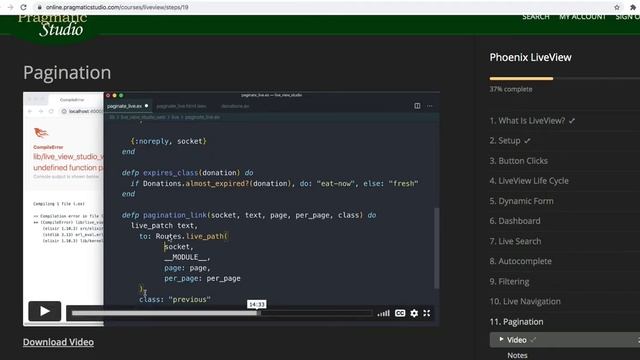The width and height of the screenshot is (640, 360).
Task: Open lesson 4. LiveView Life Cycle
Action: click(x=529, y=181)
